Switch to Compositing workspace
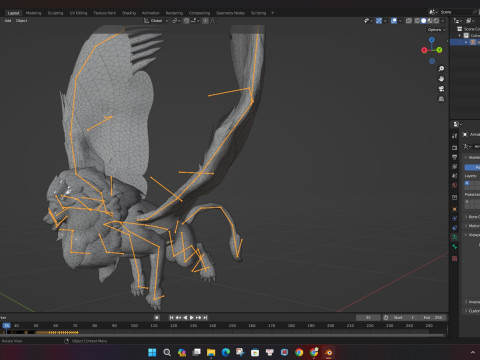 (199, 13)
